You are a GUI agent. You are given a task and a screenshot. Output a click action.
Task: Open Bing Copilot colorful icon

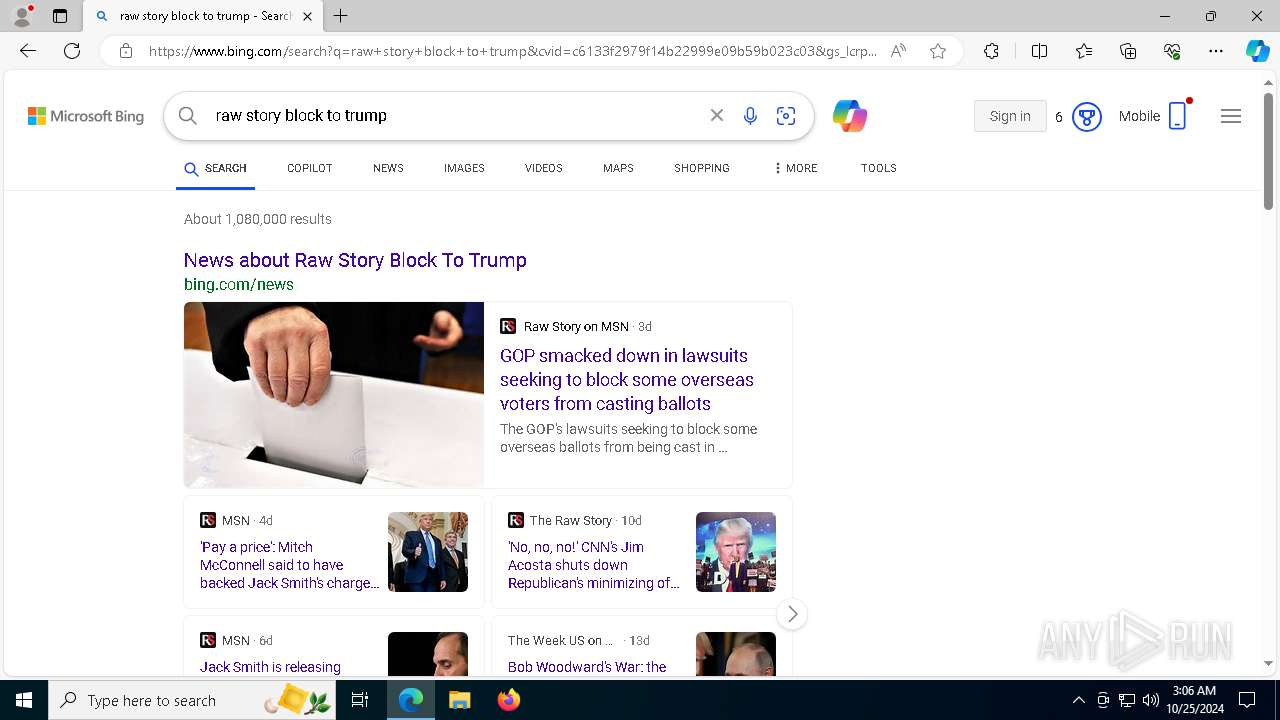pos(849,116)
